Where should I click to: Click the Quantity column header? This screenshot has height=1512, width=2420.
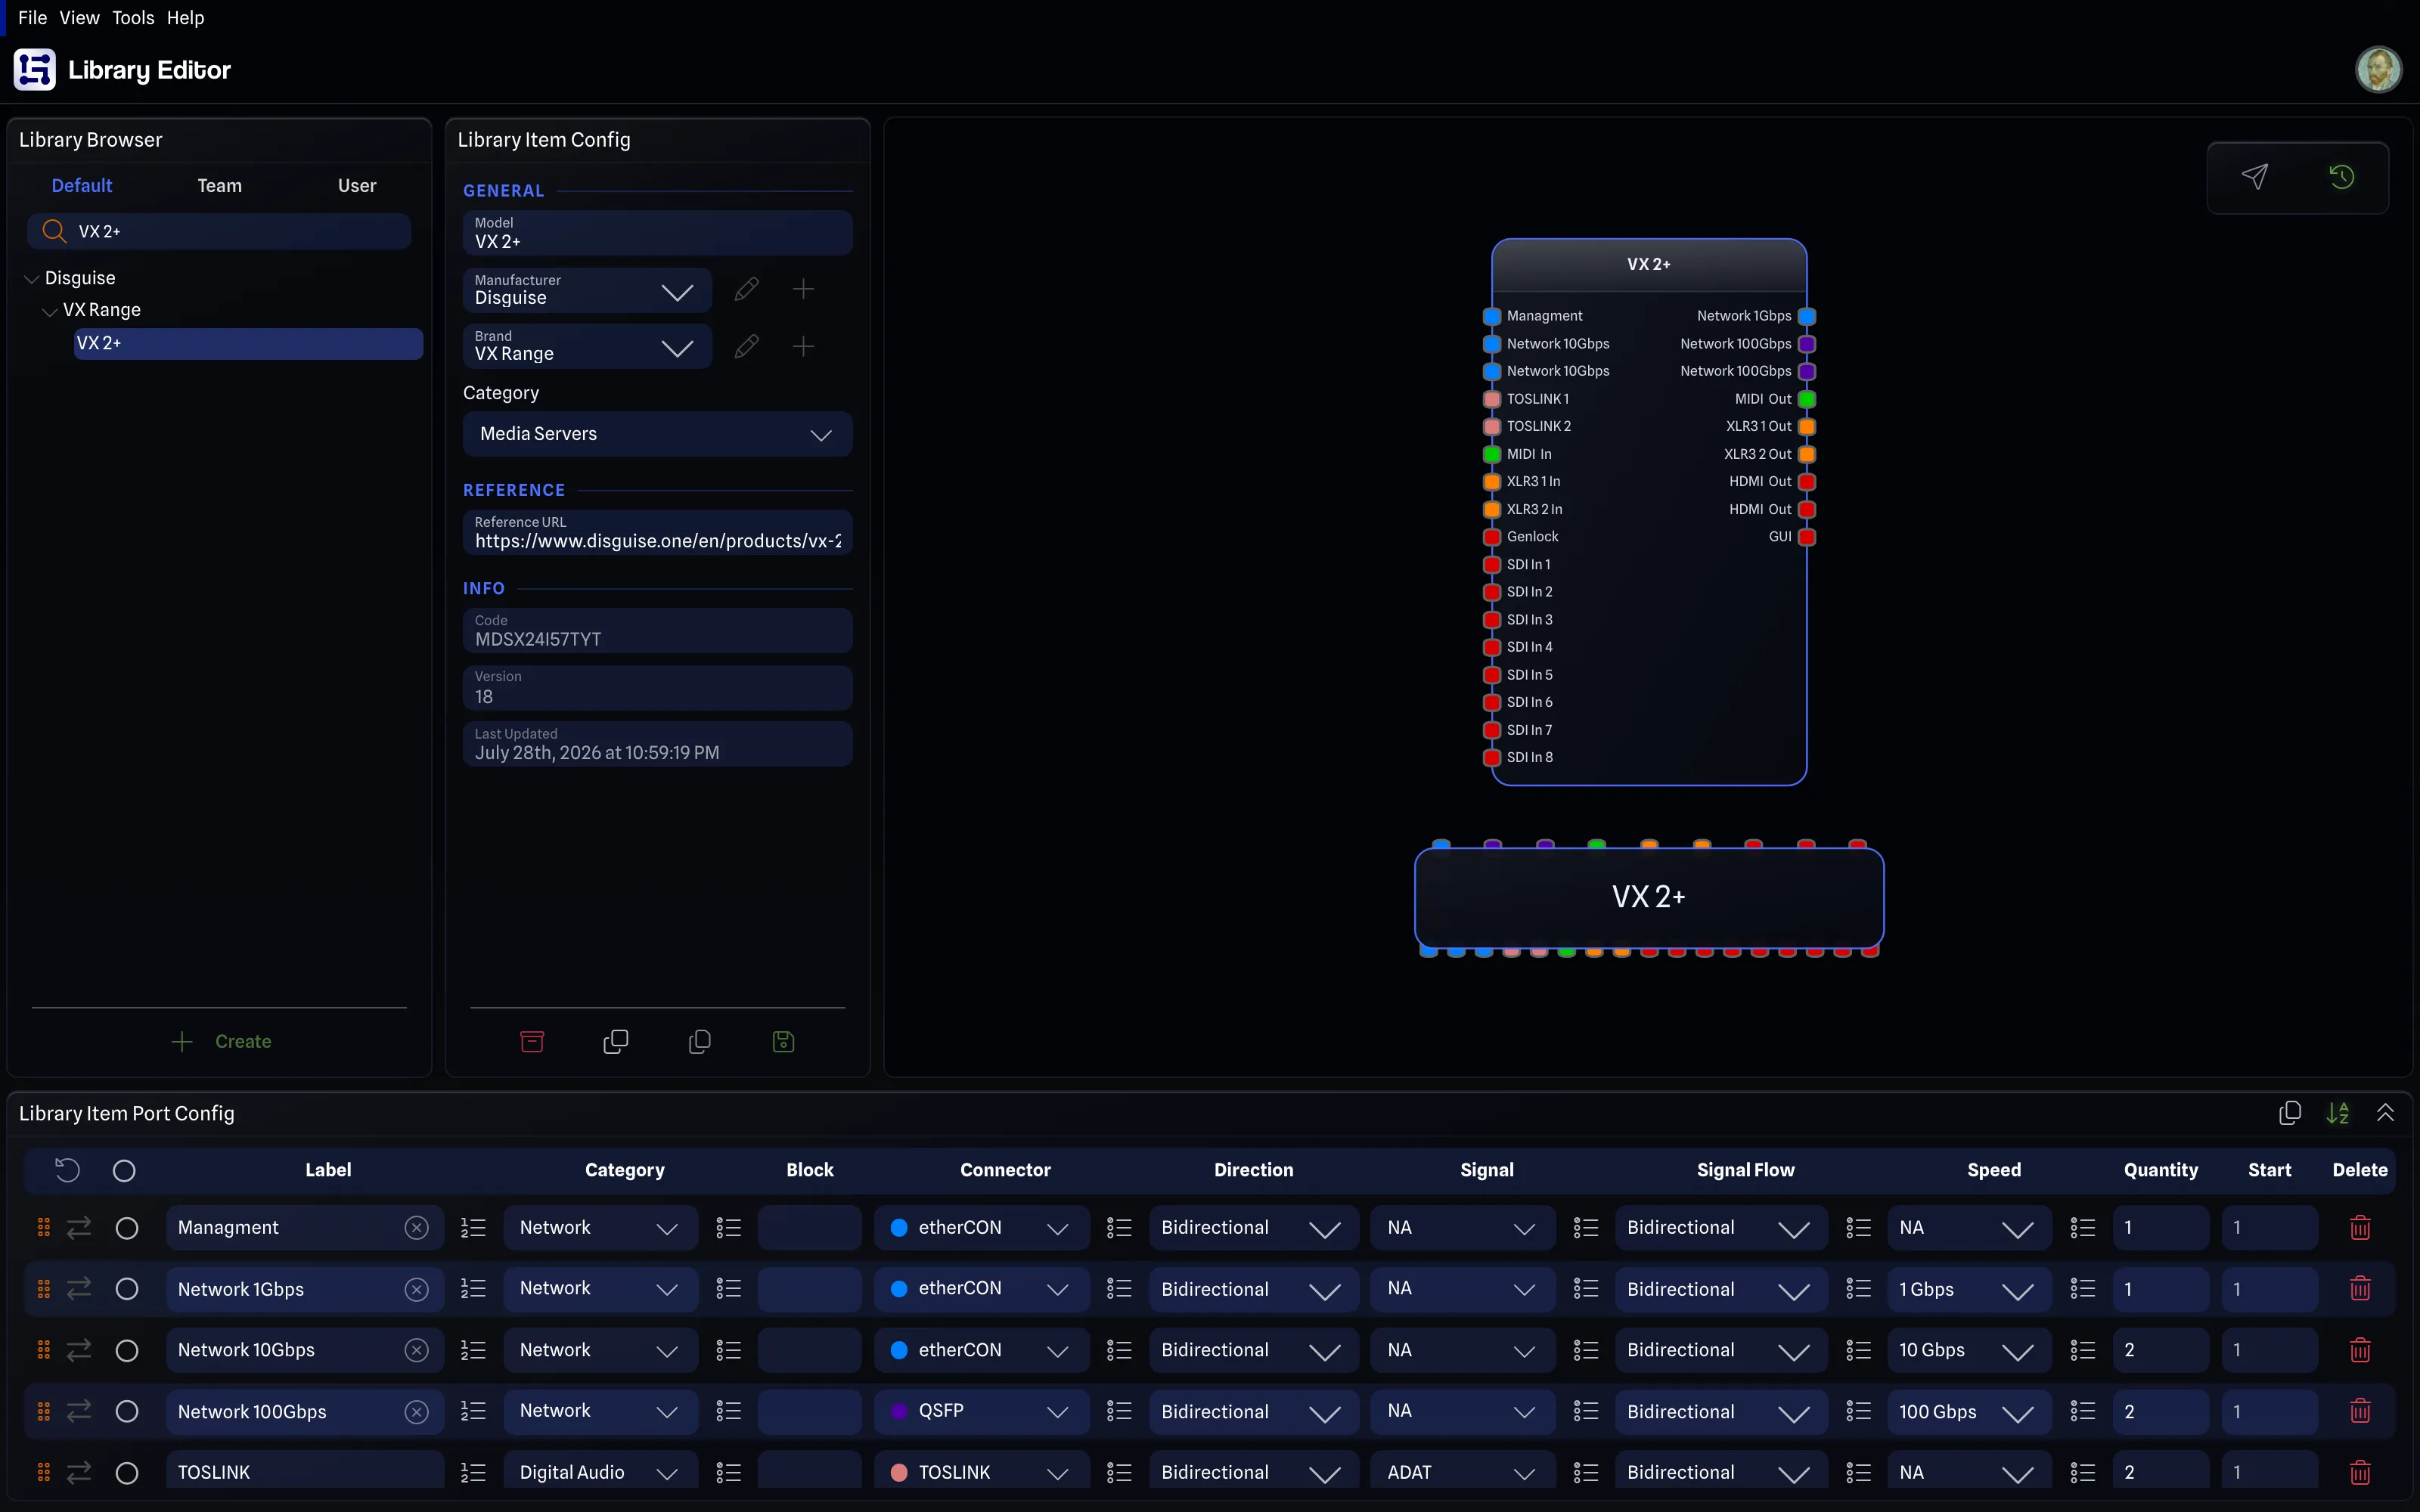[2160, 1170]
